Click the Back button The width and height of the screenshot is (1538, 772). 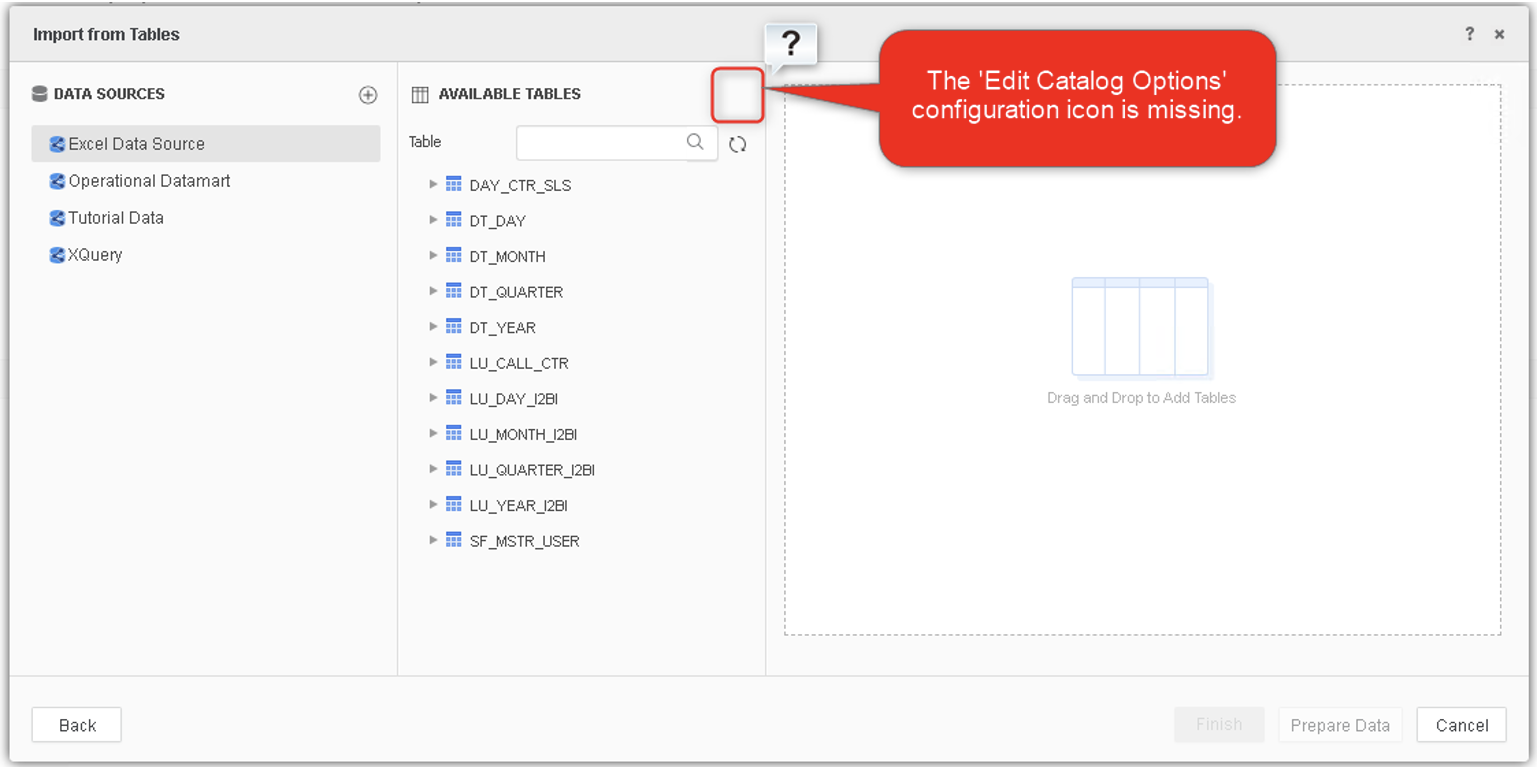(x=77, y=725)
